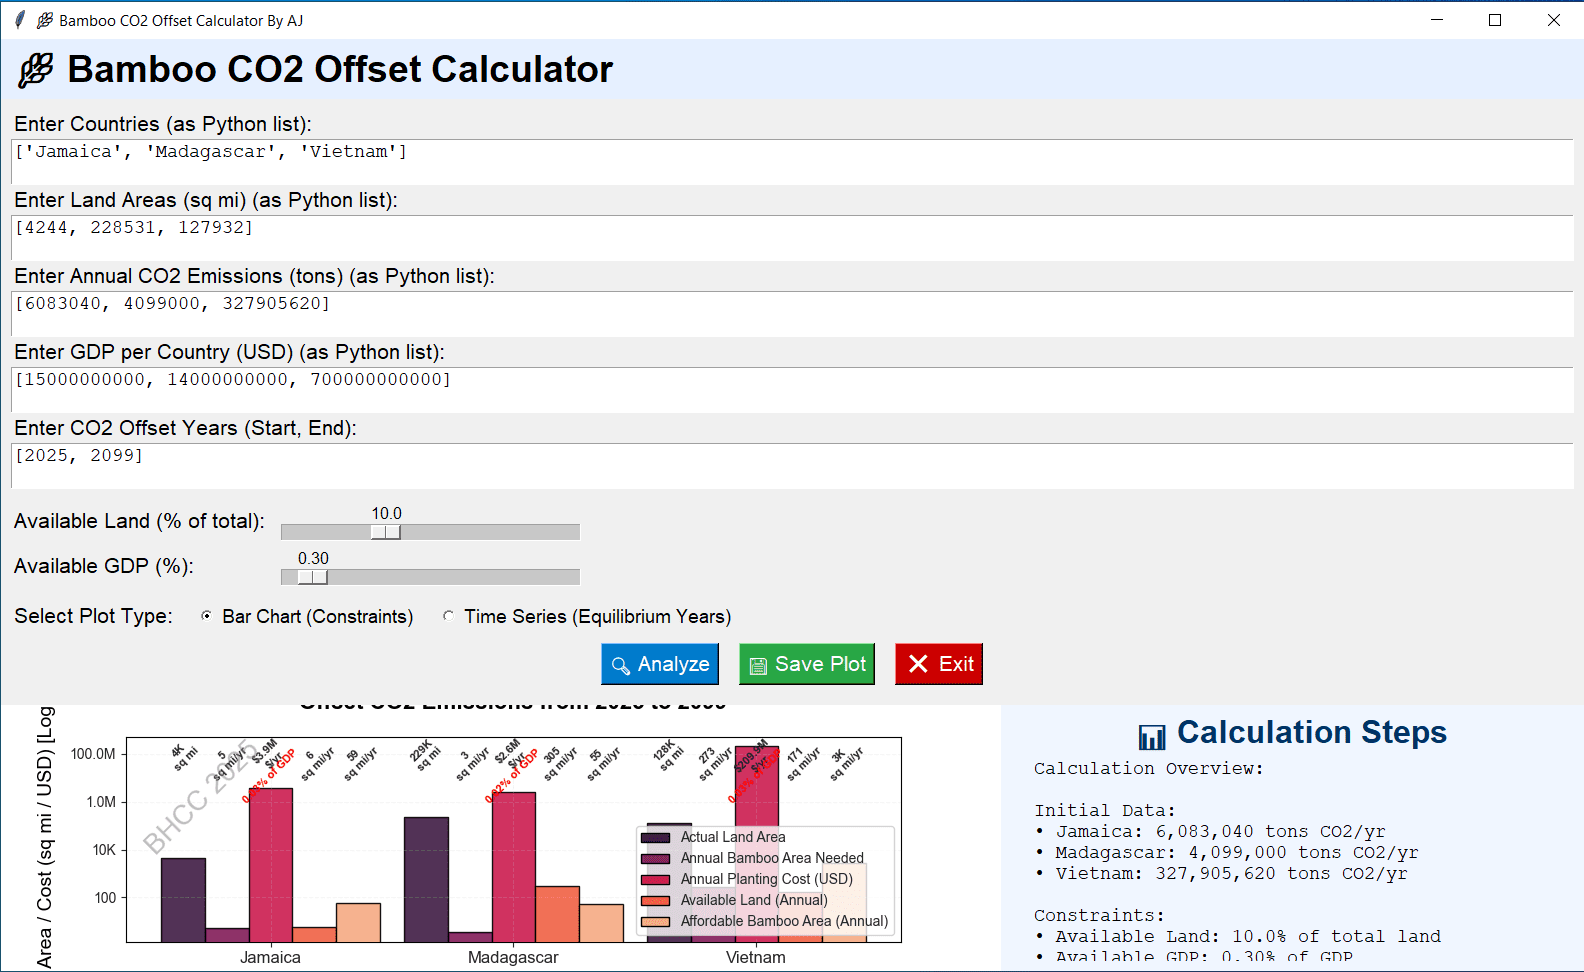
Task: Maximize the calculator window
Action: 1495,20
